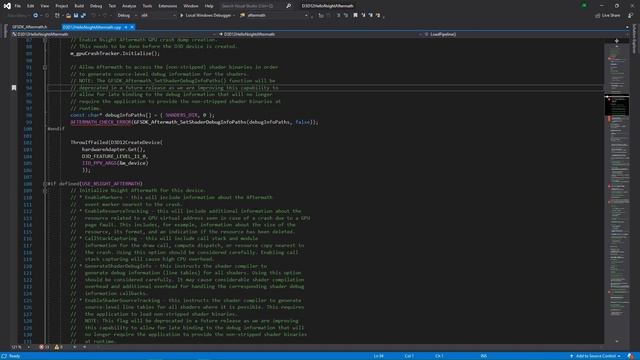Open the zoom level dropdown
The height and width of the screenshot is (360, 640).
[x=20, y=347]
